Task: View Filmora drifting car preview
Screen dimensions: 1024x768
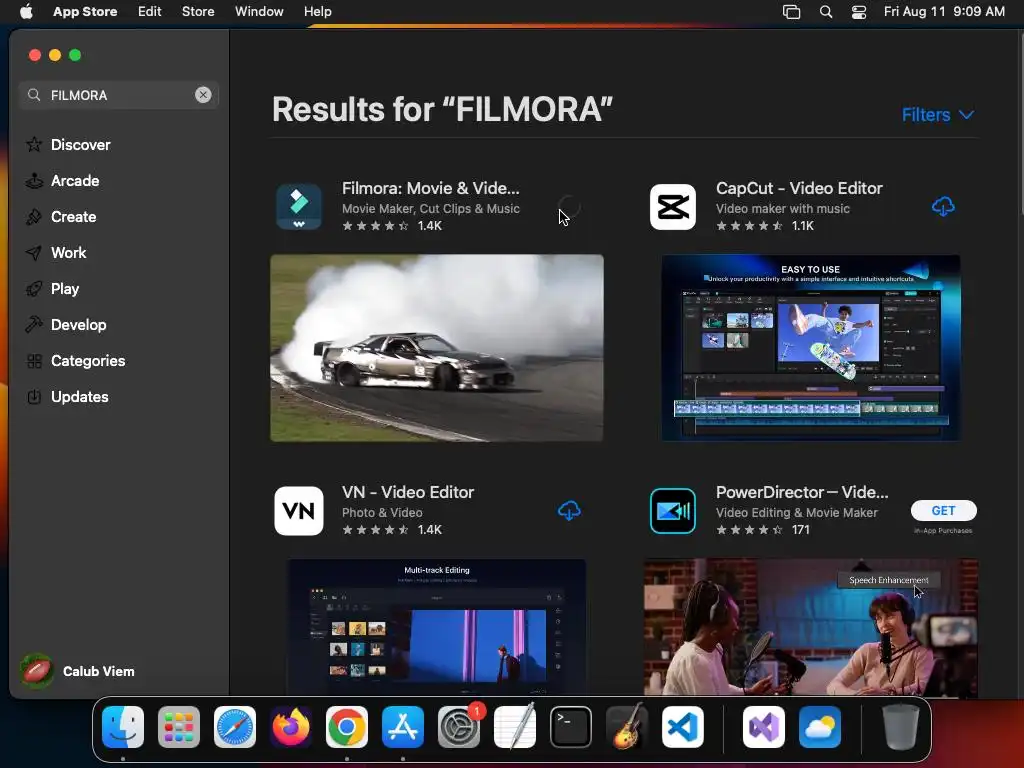Action: [437, 347]
